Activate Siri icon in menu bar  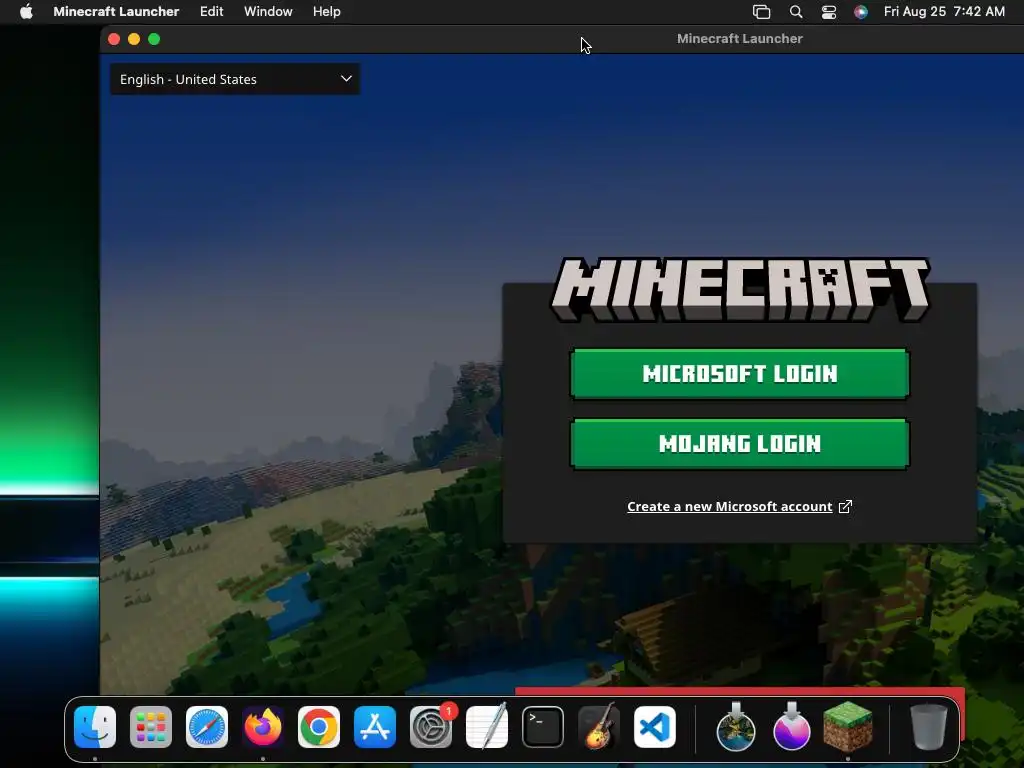(x=861, y=12)
